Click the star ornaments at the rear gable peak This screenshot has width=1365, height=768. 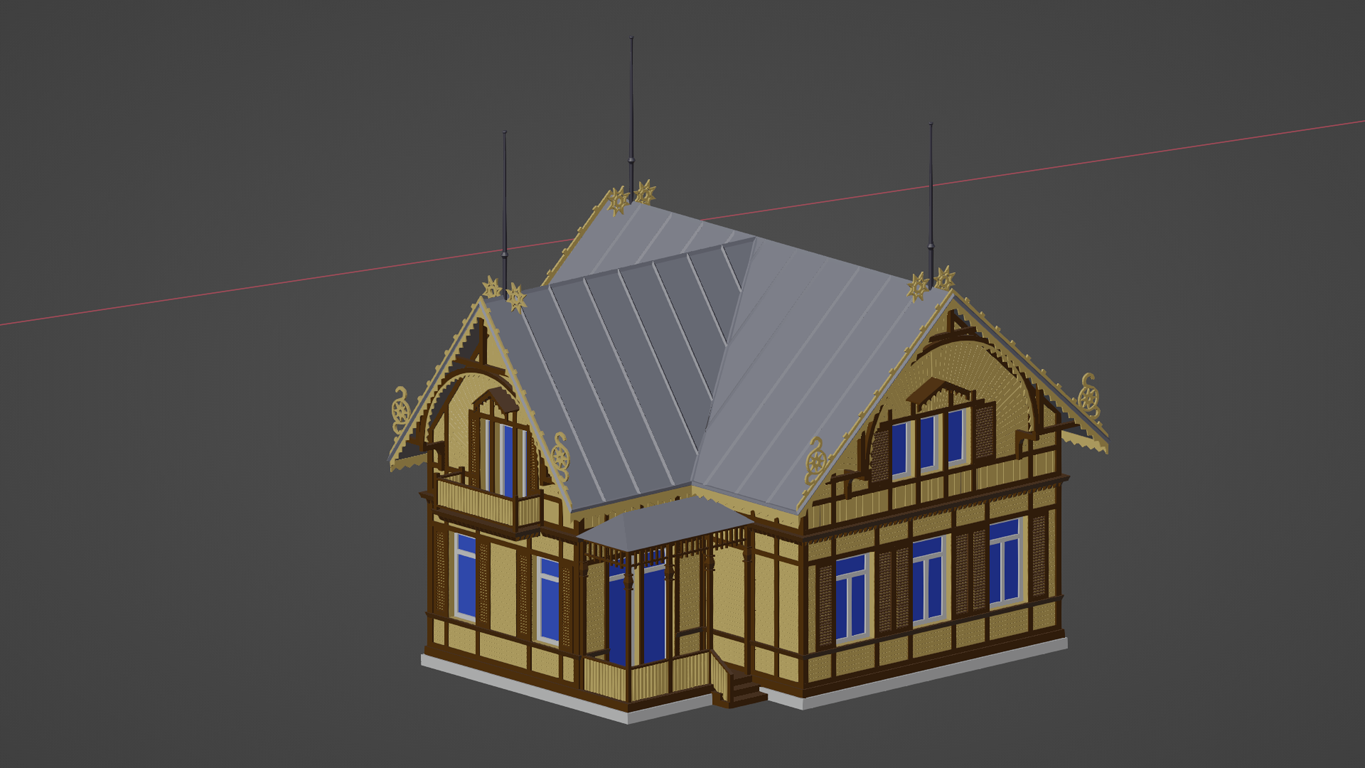631,196
